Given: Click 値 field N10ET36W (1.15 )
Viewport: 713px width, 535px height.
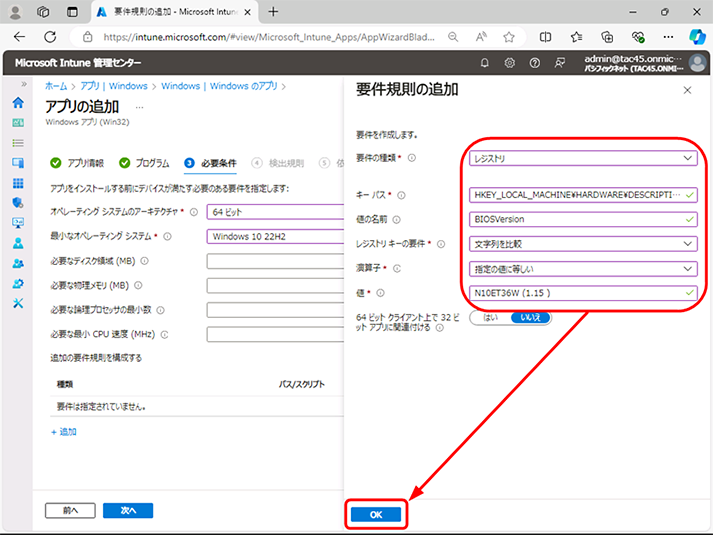Looking at the screenshot, I should 583,293.
